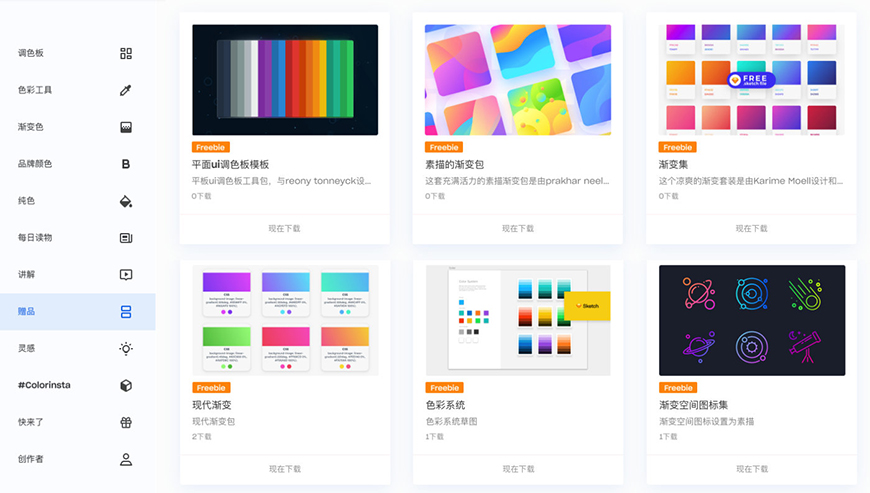Click the 灵感 lightbulb icon

(126, 348)
